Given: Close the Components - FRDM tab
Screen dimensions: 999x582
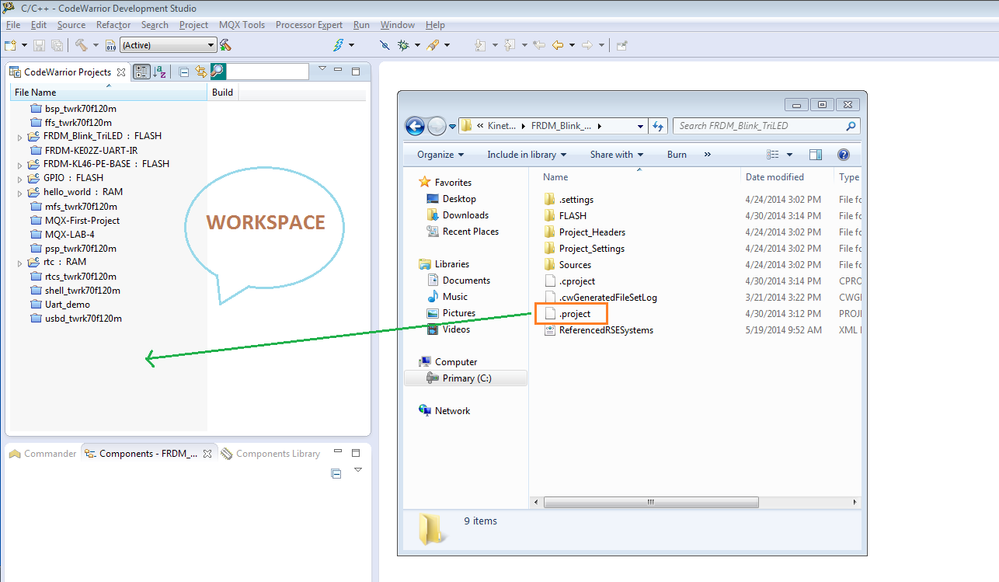Looking at the screenshot, I should (207, 454).
